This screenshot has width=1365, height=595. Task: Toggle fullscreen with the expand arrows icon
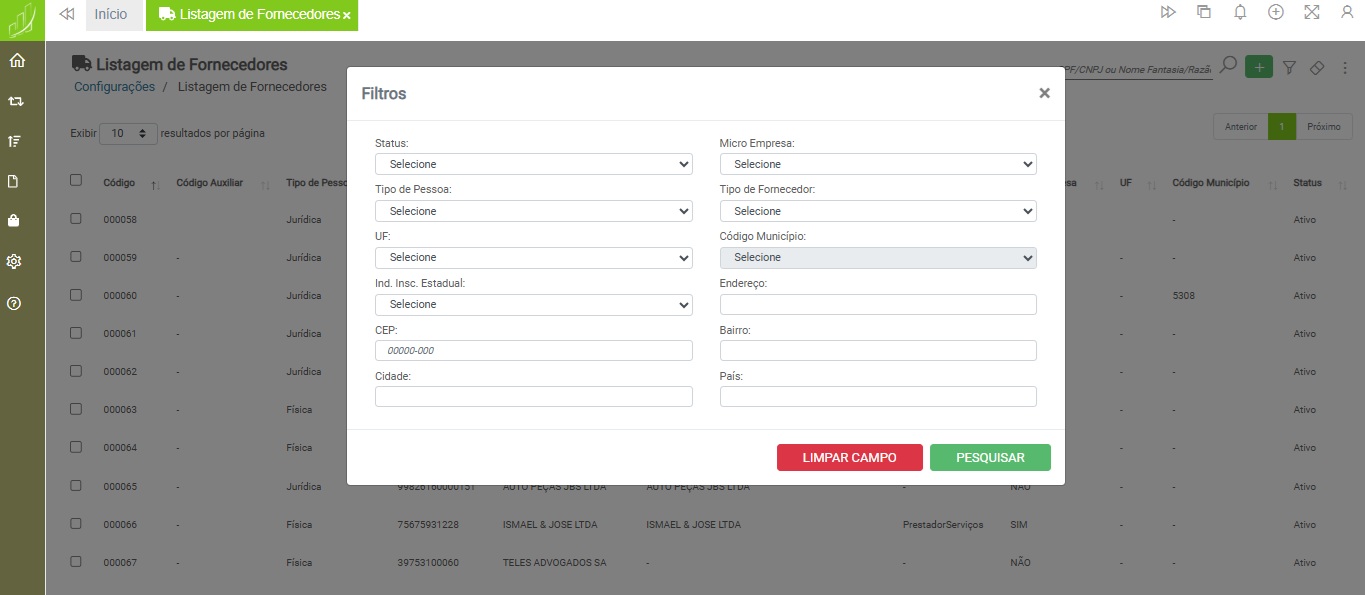click(x=1312, y=12)
